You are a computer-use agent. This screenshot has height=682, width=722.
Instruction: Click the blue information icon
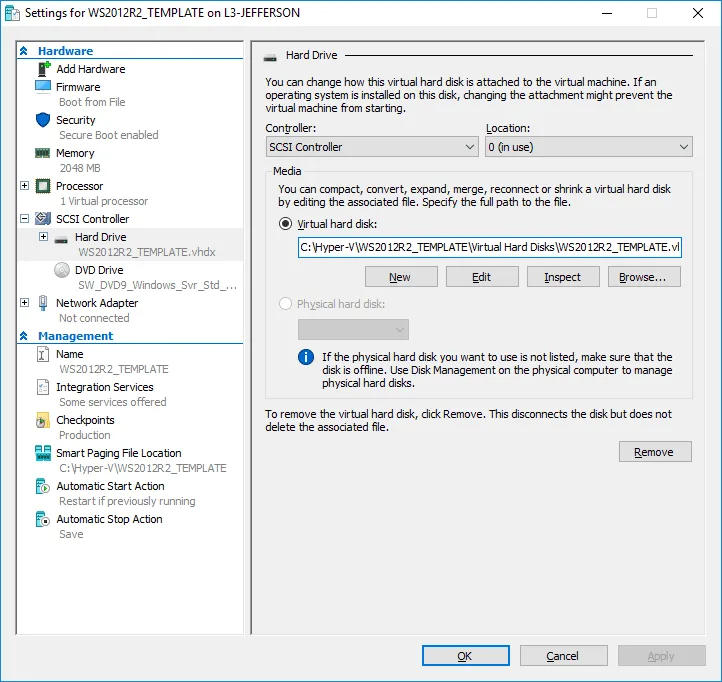pos(306,357)
